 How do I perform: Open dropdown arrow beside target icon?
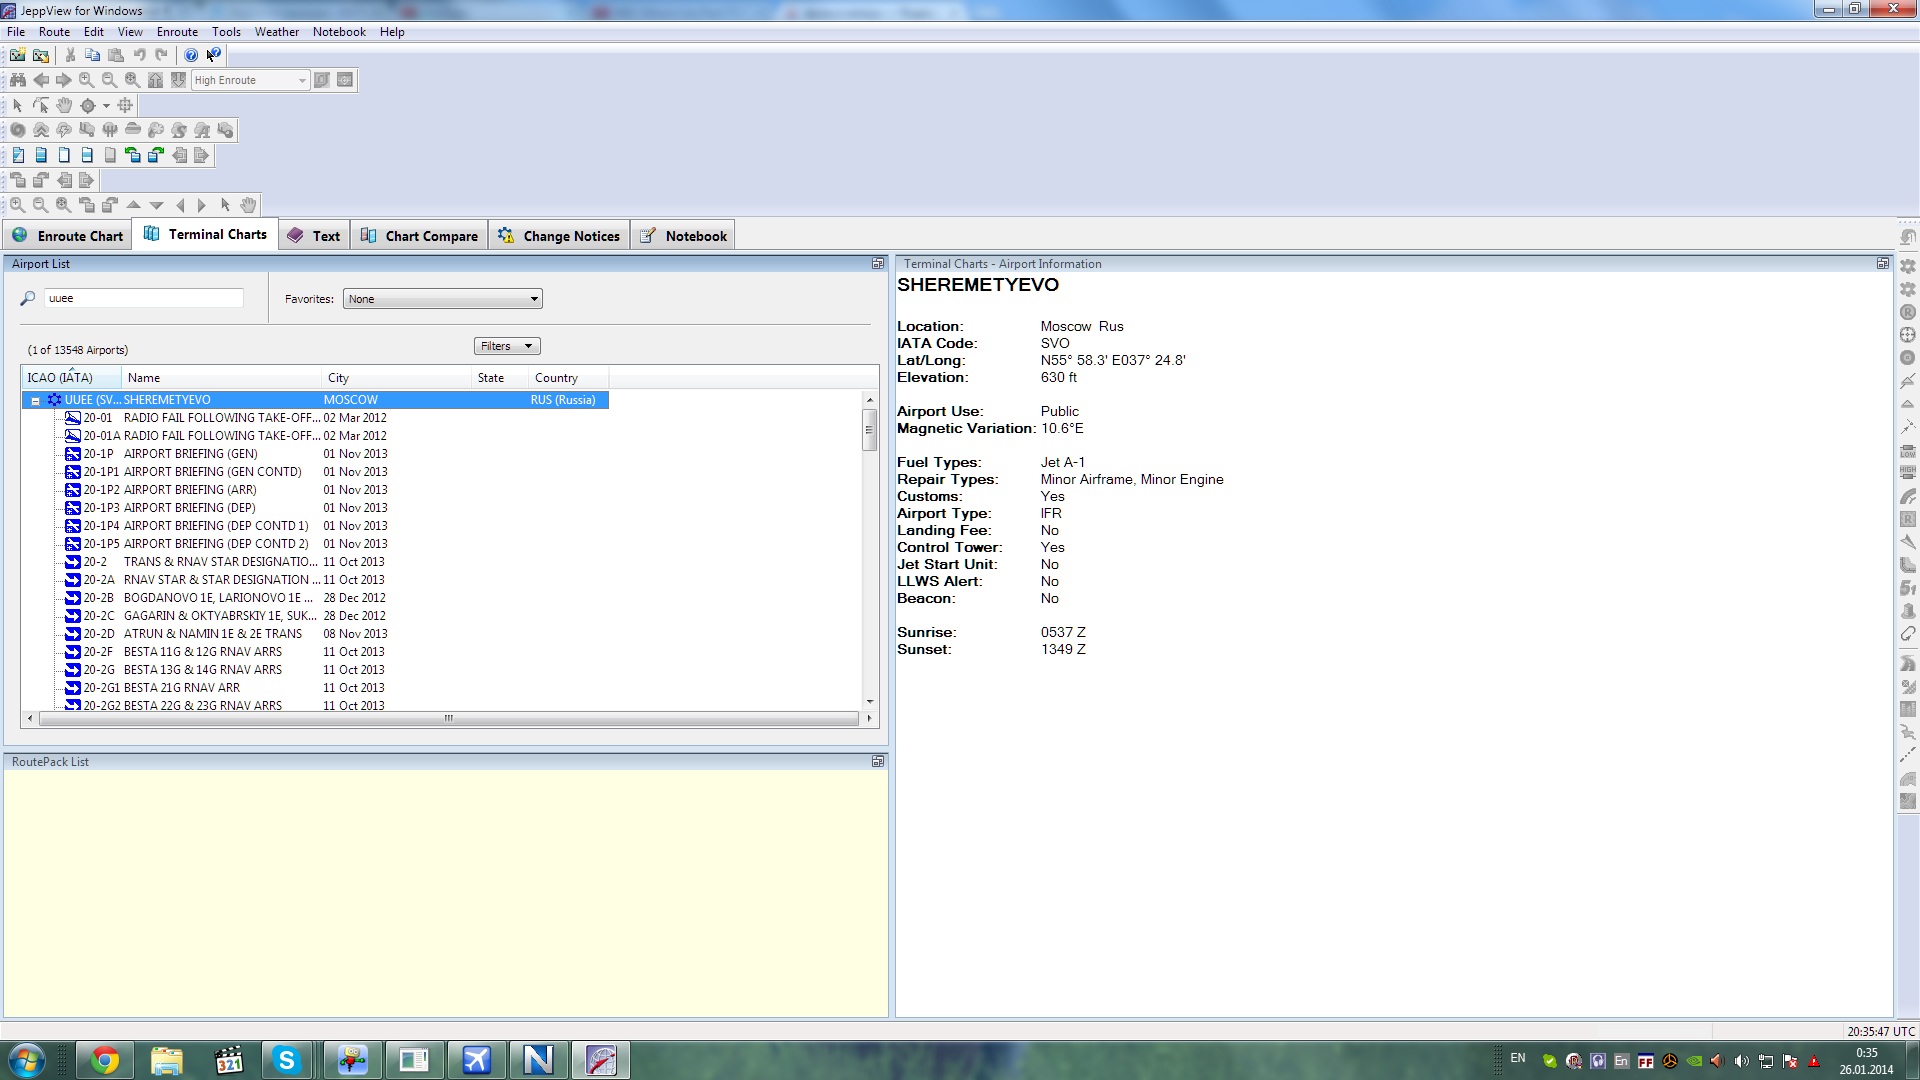click(106, 105)
